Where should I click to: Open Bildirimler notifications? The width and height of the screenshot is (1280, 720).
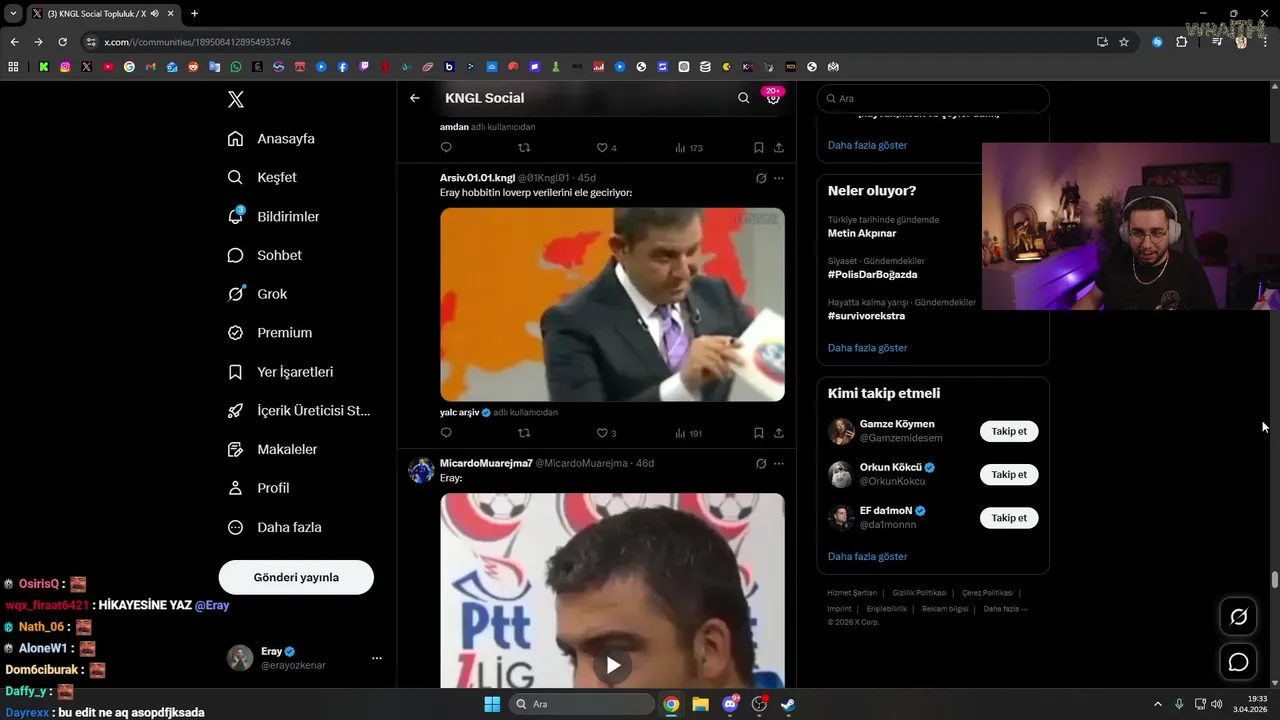pyautogui.click(x=273, y=216)
